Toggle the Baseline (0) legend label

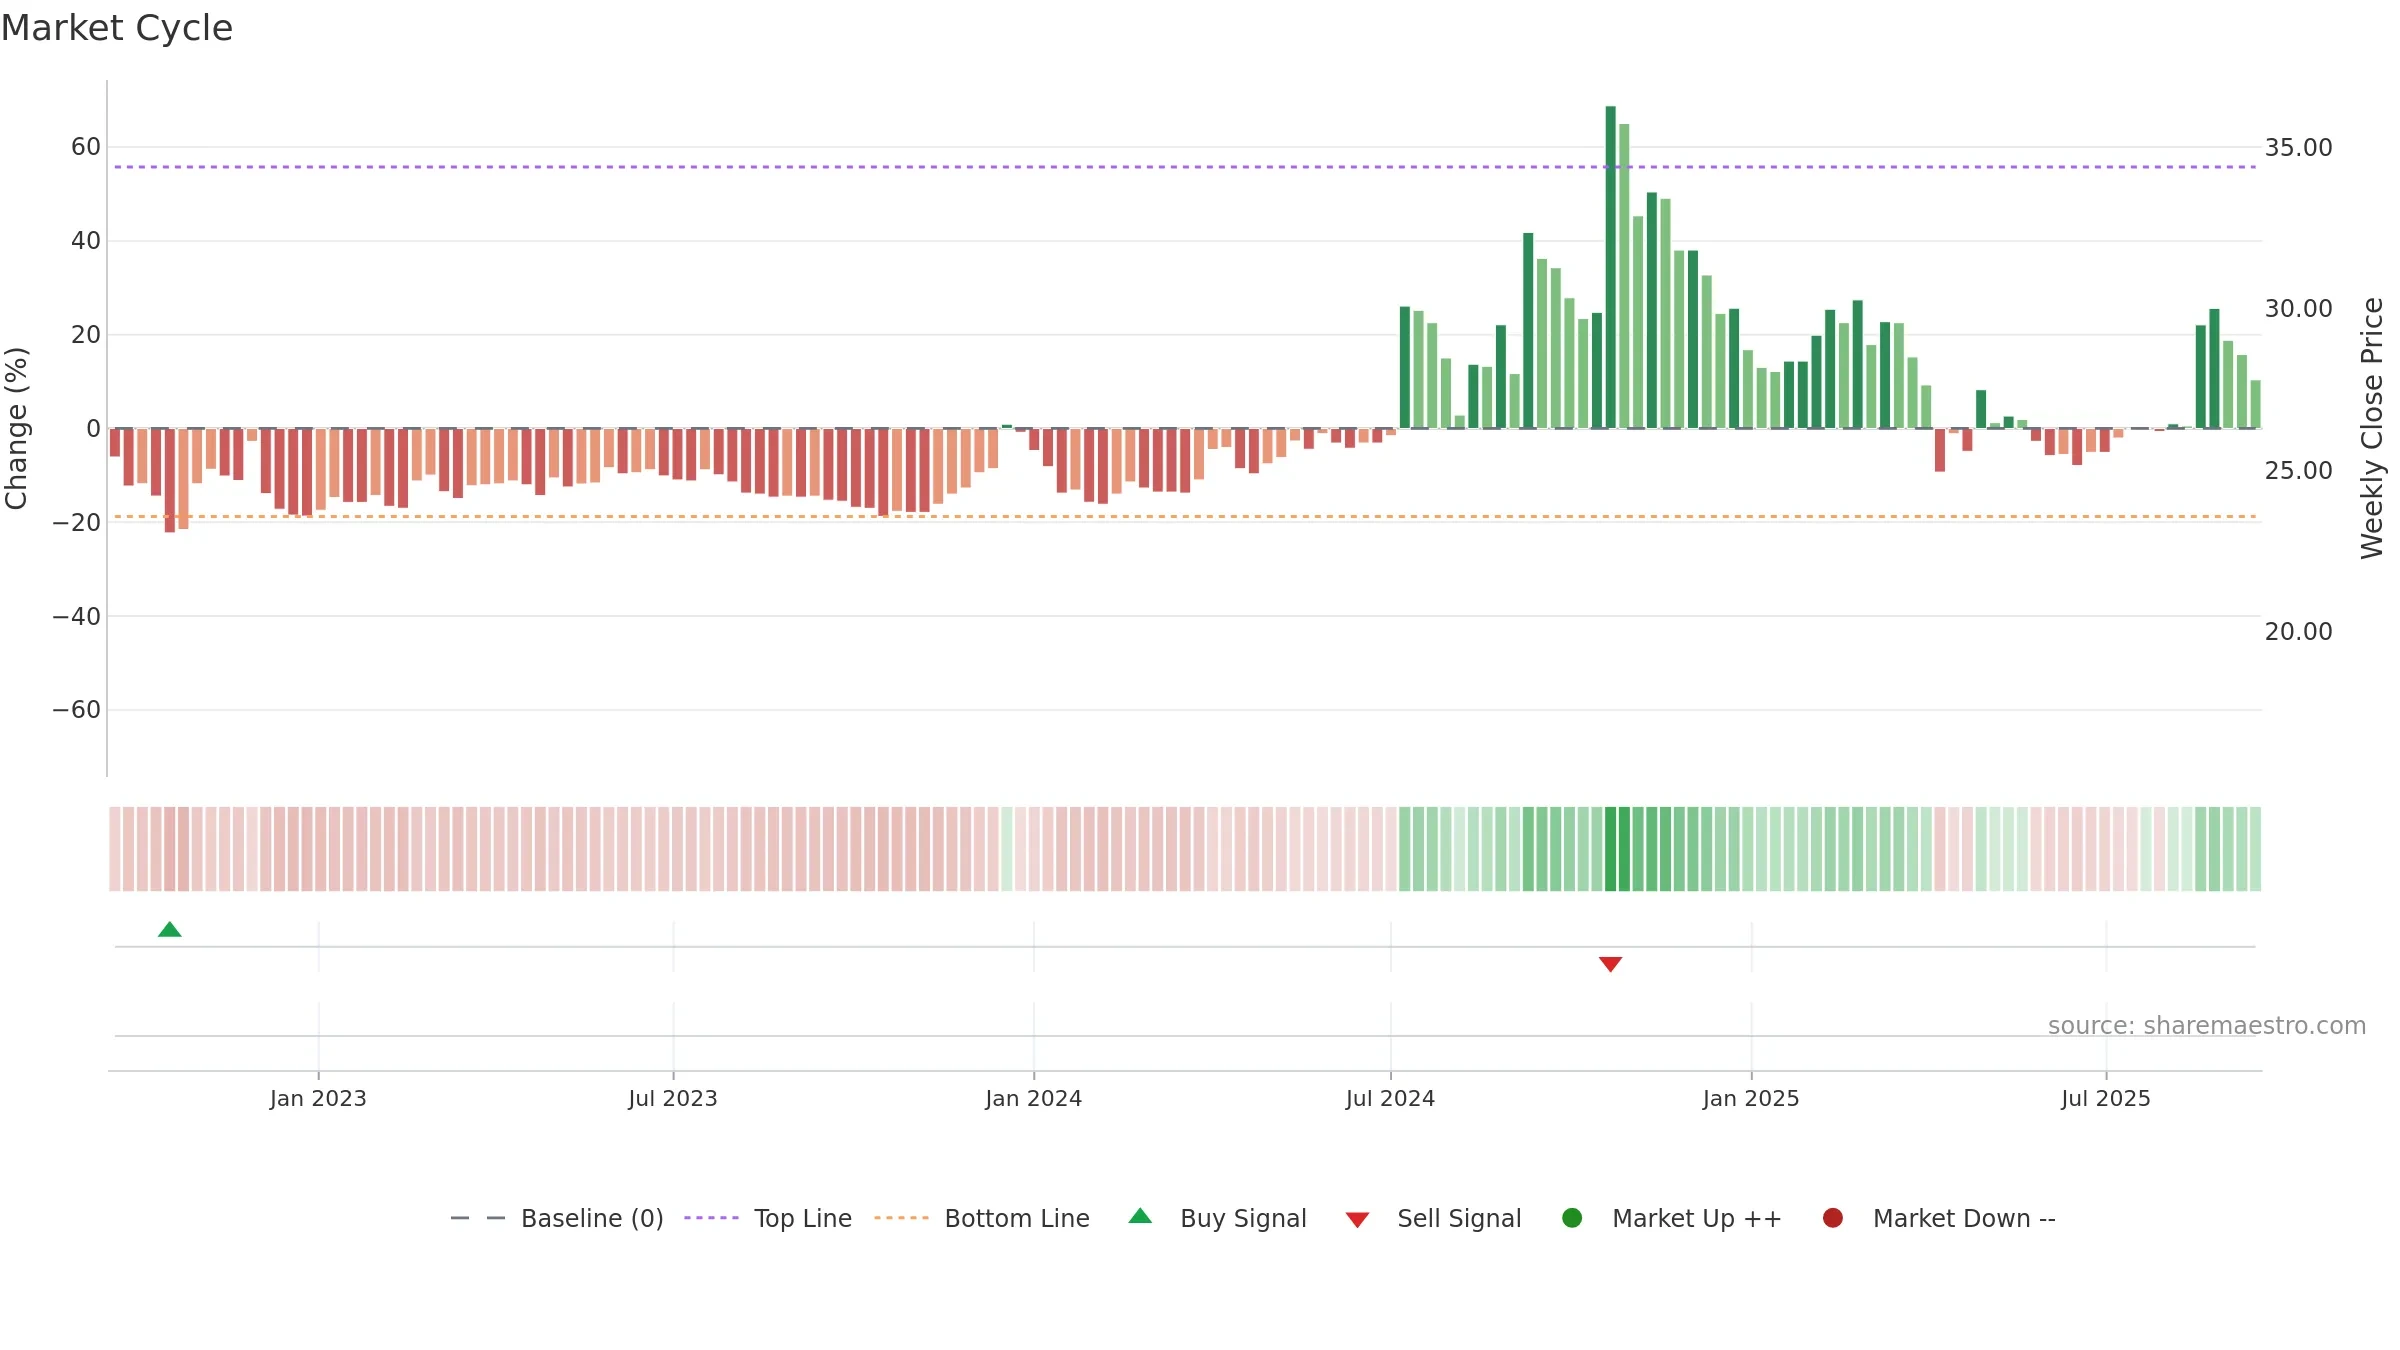click(592, 1218)
